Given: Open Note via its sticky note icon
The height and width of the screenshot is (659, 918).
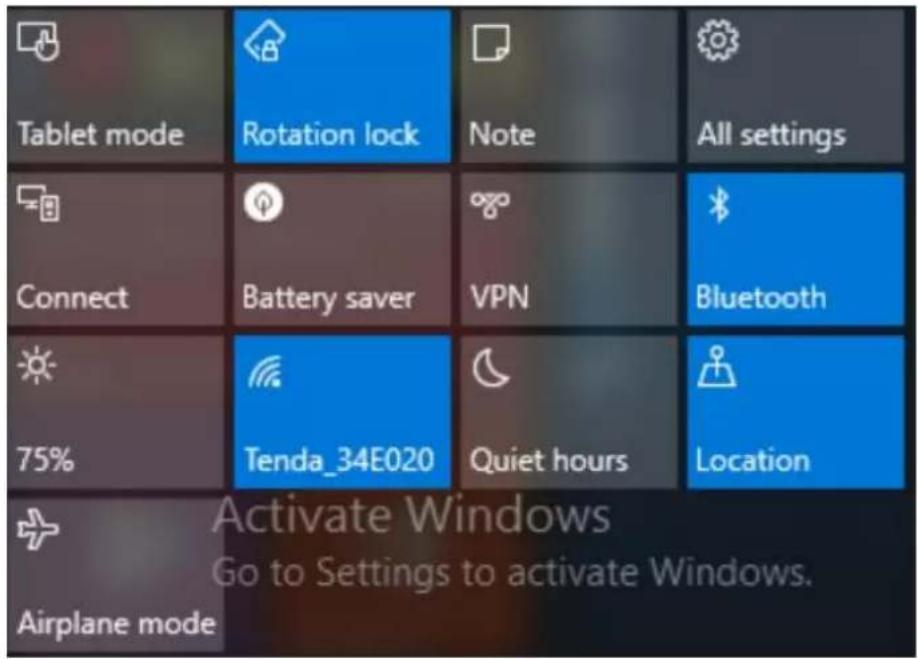Looking at the screenshot, I should 491,42.
